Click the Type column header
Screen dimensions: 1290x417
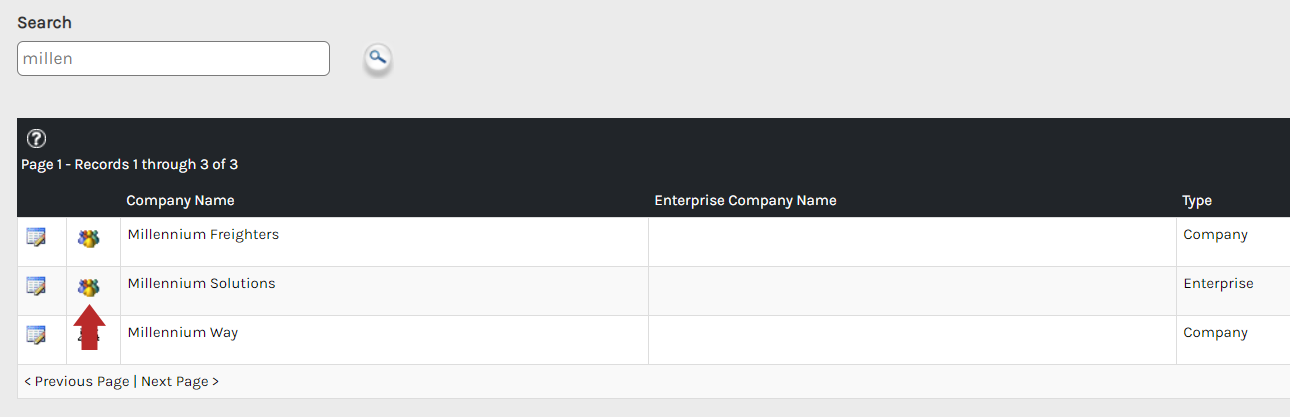tap(1197, 200)
